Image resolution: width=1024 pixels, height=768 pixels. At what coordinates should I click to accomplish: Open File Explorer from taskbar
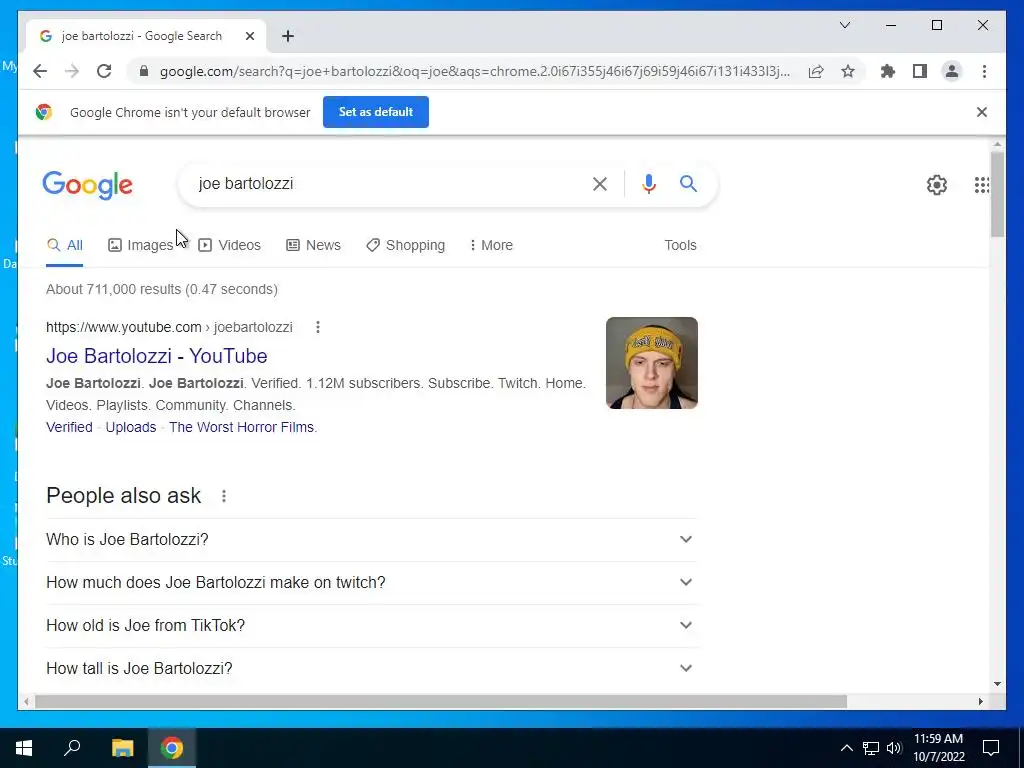(122, 748)
